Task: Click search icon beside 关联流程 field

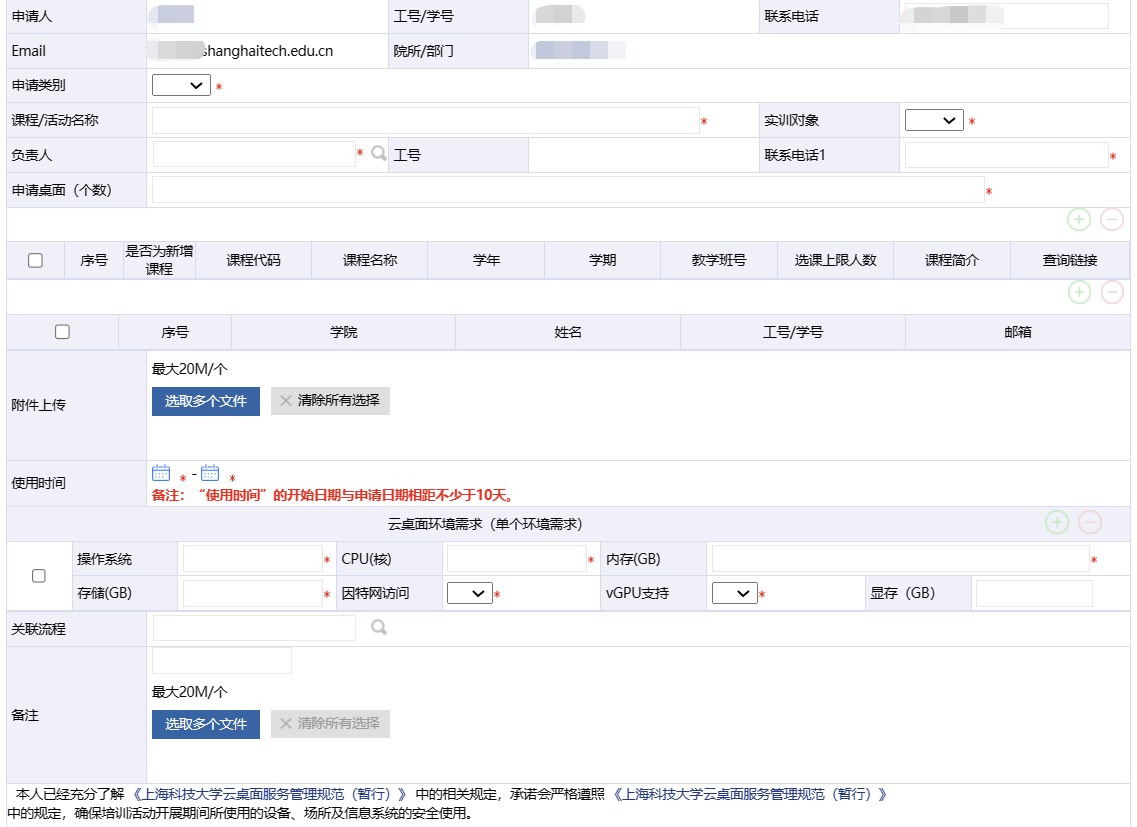Action: (x=378, y=628)
